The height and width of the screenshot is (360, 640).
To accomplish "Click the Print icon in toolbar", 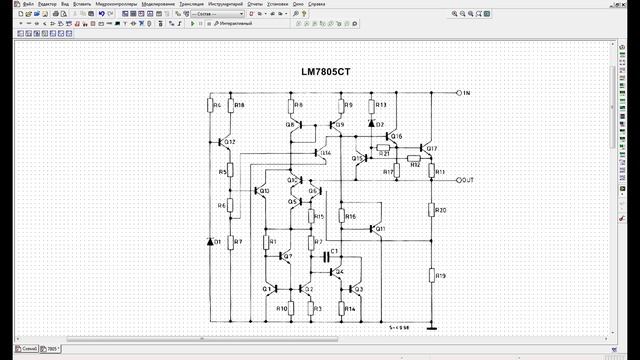I will point(56,14).
